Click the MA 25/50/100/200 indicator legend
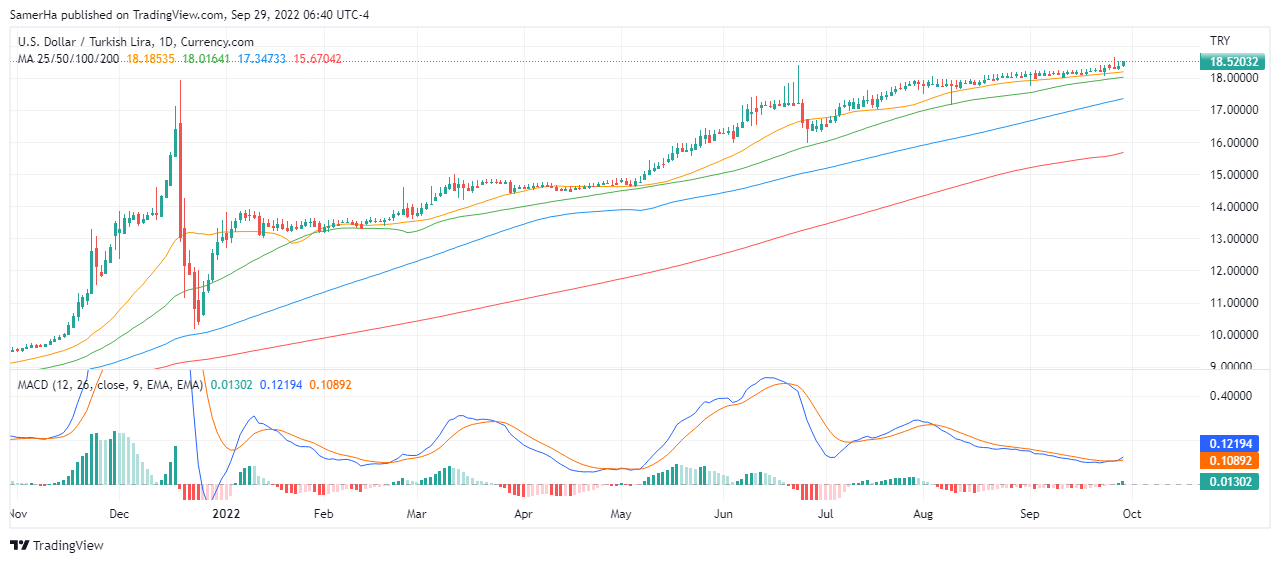 coord(70,59)
